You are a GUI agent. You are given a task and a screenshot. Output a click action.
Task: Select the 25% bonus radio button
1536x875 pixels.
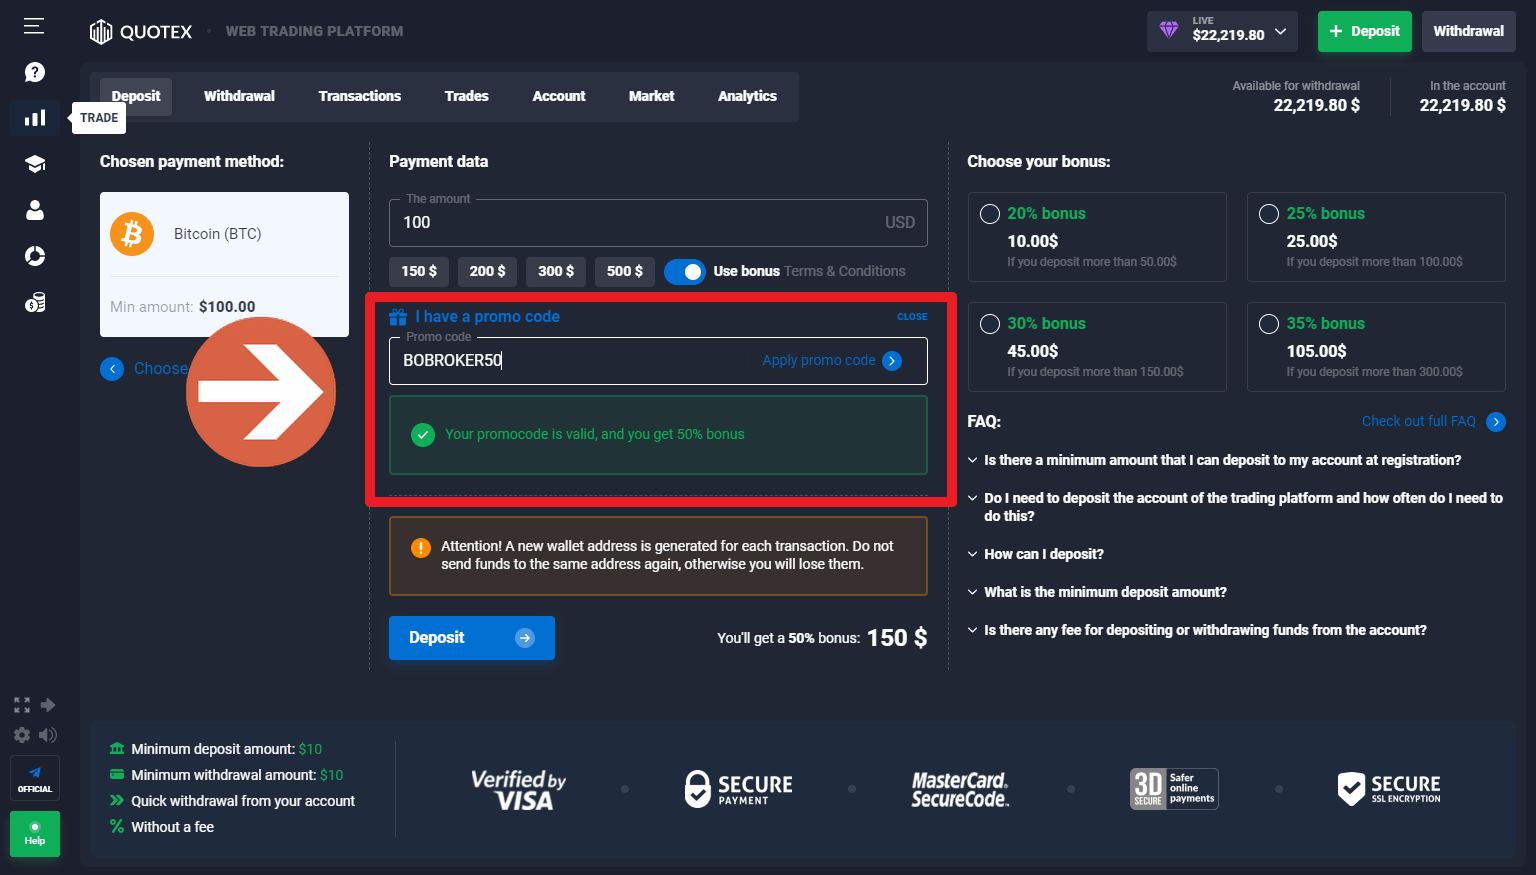(x=1268, y=213)
